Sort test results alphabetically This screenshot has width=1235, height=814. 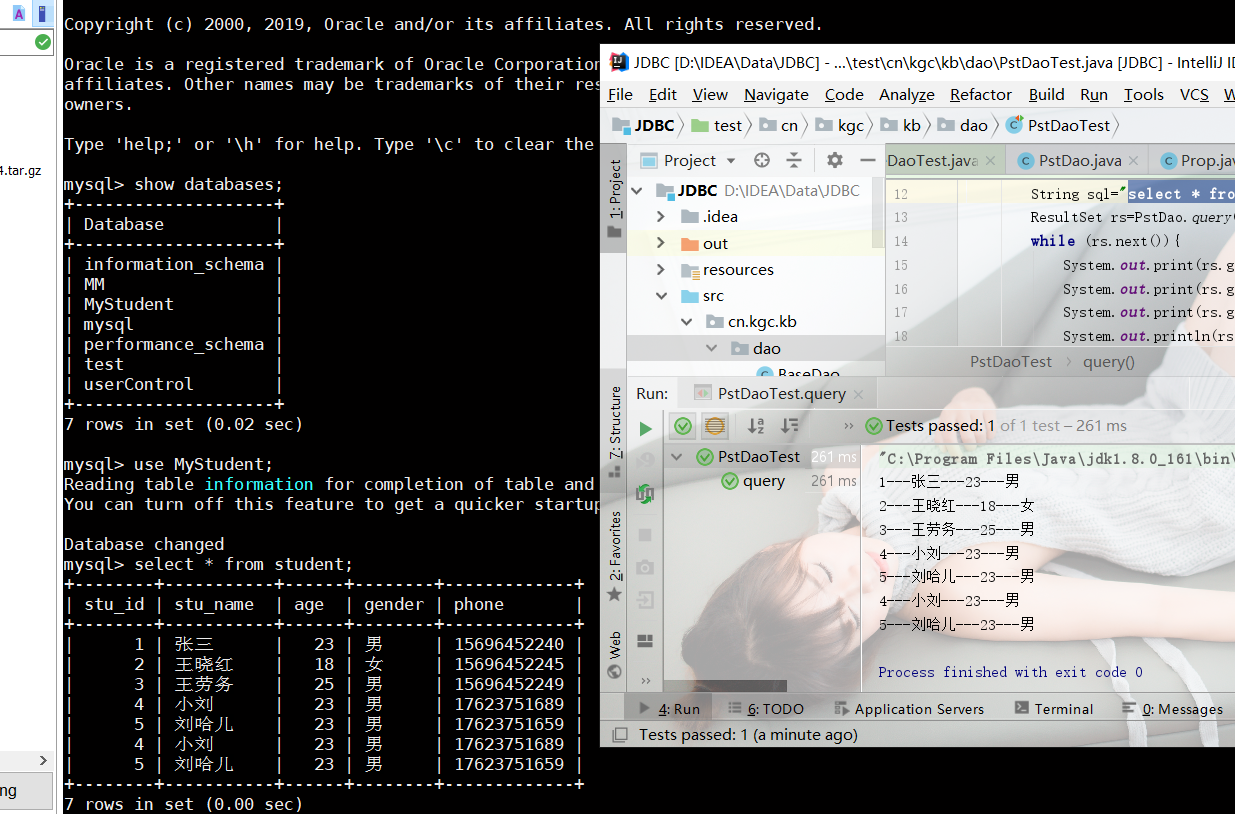click(x=756, y=426)
